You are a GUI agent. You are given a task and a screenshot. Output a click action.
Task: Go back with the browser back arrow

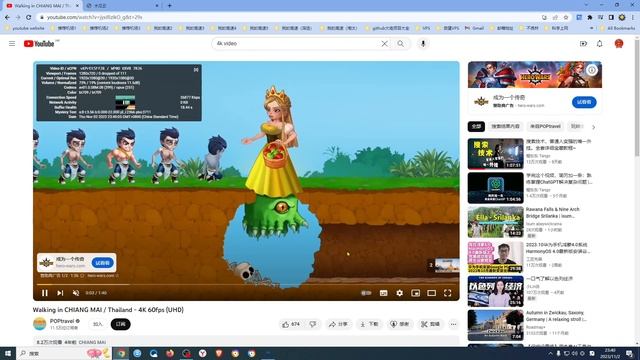(x=7, y=17)
